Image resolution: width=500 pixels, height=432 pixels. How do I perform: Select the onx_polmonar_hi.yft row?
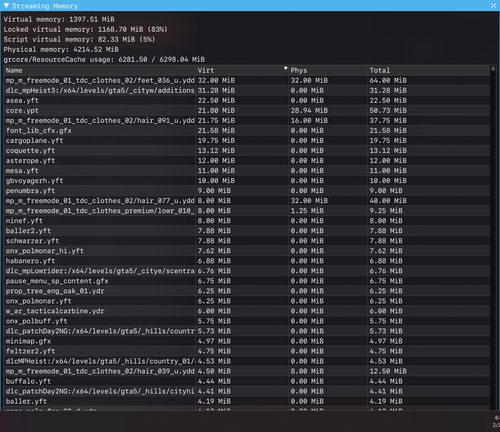[x=247, y=251]
